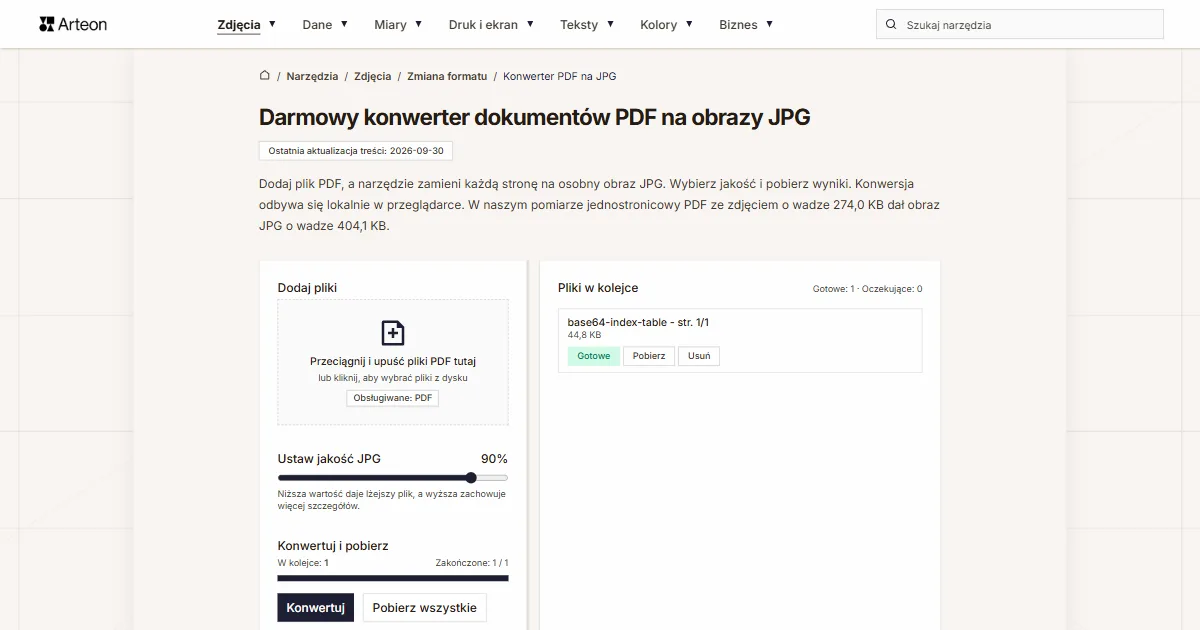Click the Gotowe status badge
Screen dimensions: 1200x630
click(594, 356)
